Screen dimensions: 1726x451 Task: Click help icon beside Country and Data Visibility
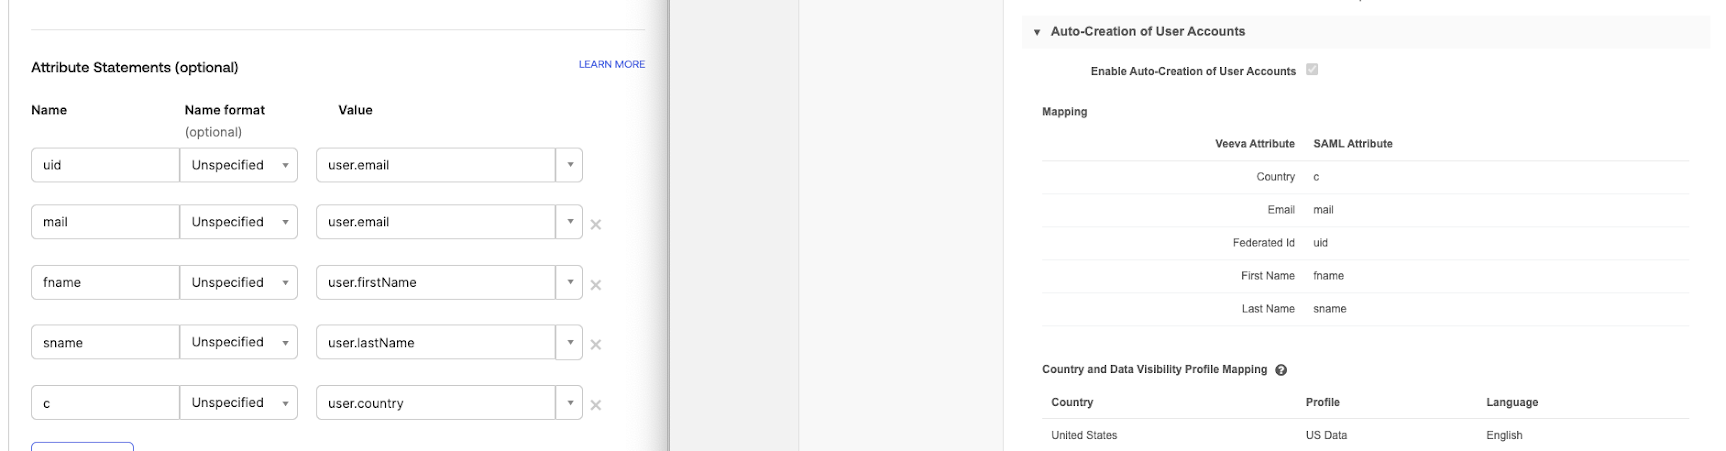[x=1281, y=370]
